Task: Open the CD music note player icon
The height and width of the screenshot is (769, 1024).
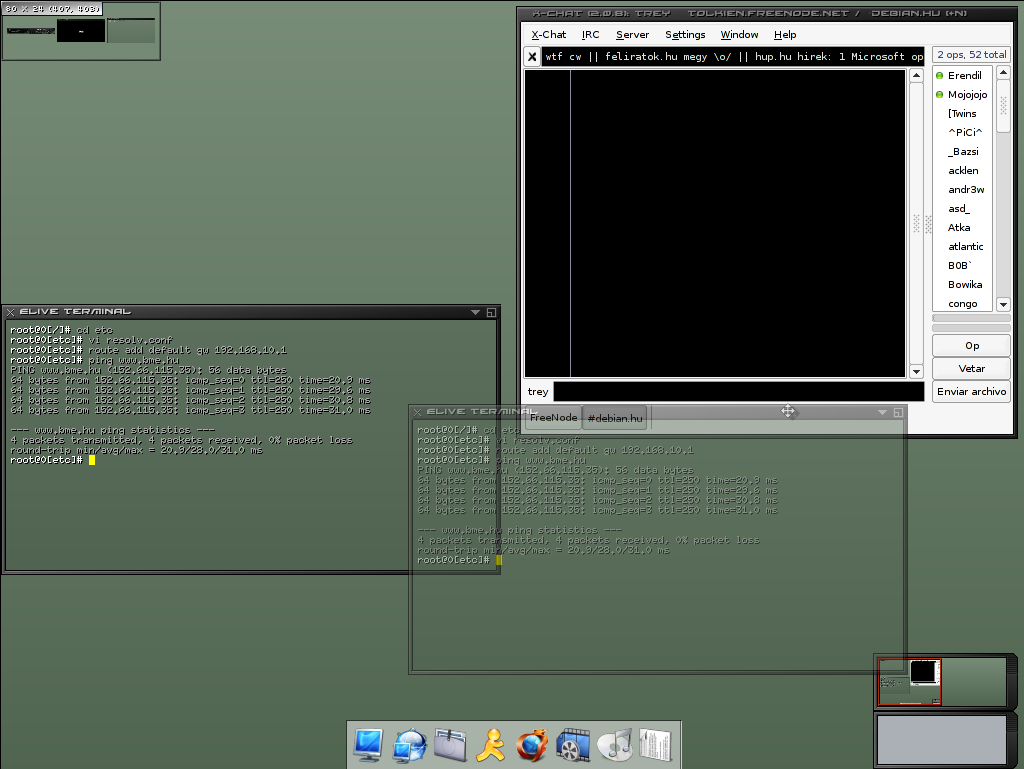Action: pos(614,745)
